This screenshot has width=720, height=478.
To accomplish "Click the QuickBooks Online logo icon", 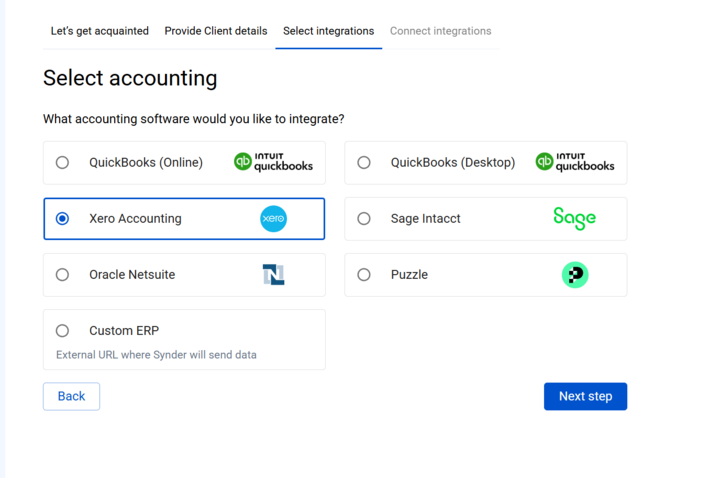I will click(273, 162).
